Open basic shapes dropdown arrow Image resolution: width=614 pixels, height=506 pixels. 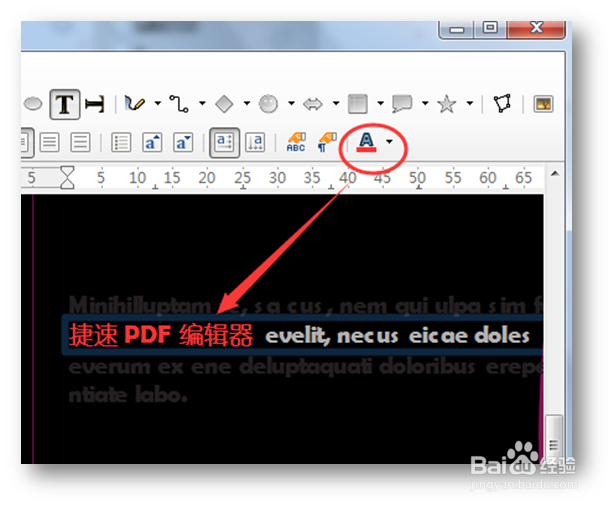coord(247,103)
